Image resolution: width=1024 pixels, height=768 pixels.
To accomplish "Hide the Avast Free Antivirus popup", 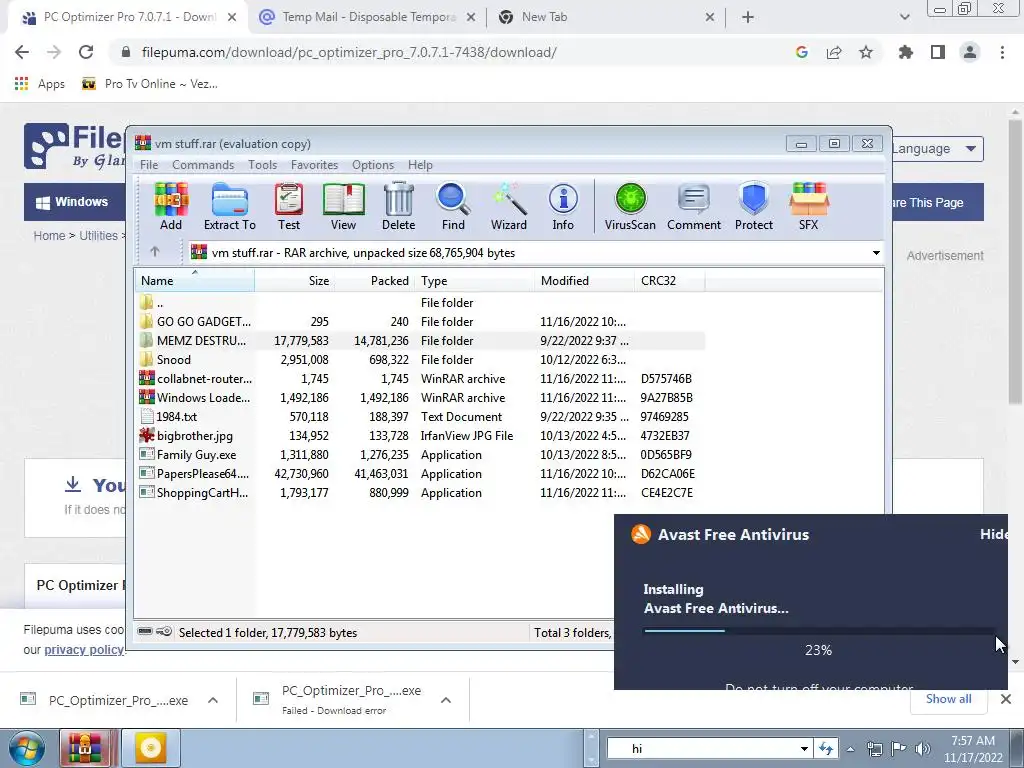I will pyautogui.click(x=993, y=534).
